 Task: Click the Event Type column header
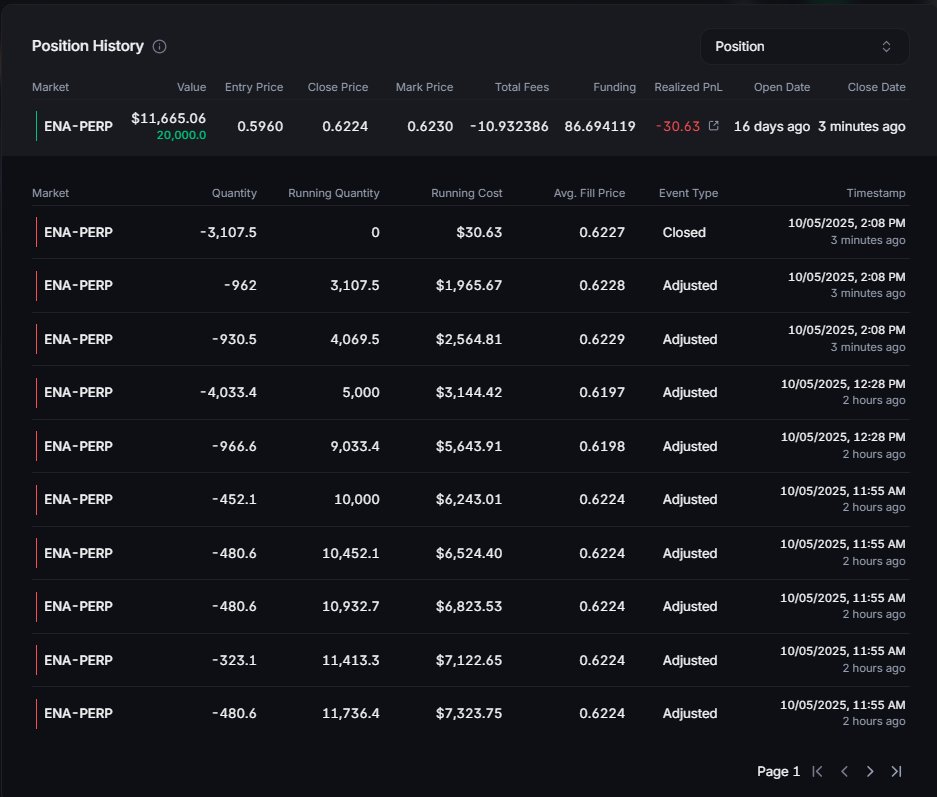click(688, 193)
